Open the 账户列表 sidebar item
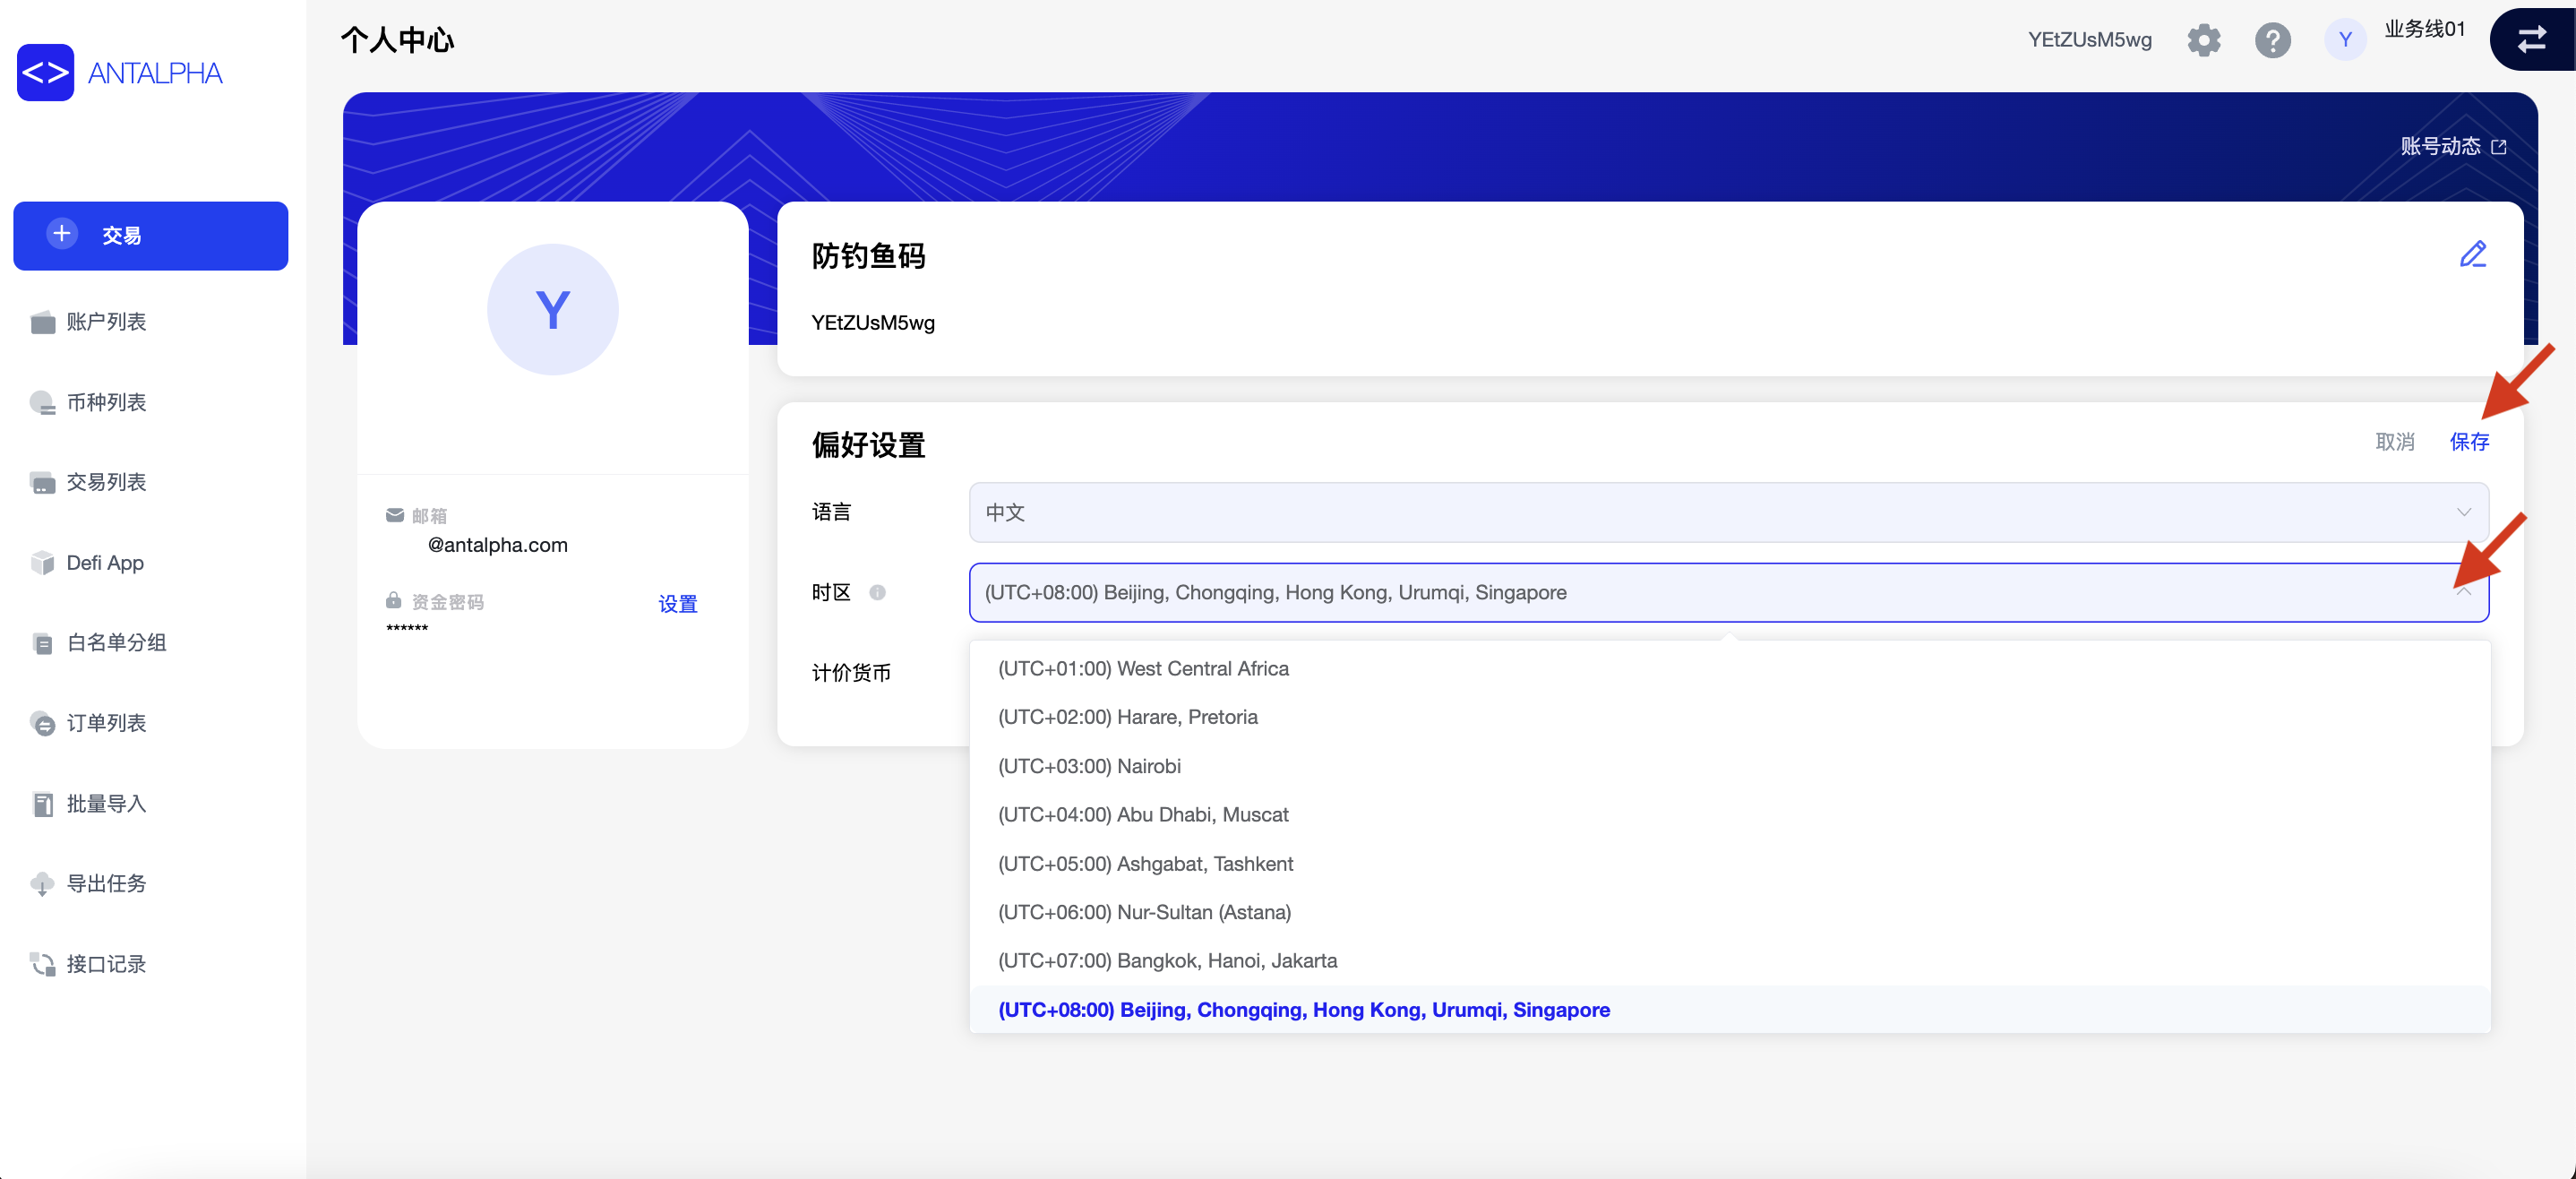The image size is (2576, 1179). pyautogui.click(x=105, y=322)
